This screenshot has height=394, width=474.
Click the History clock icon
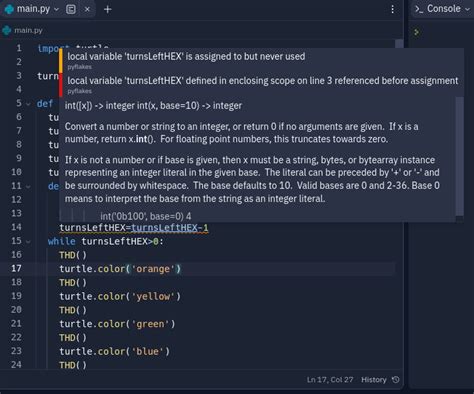tap(396, 380)
